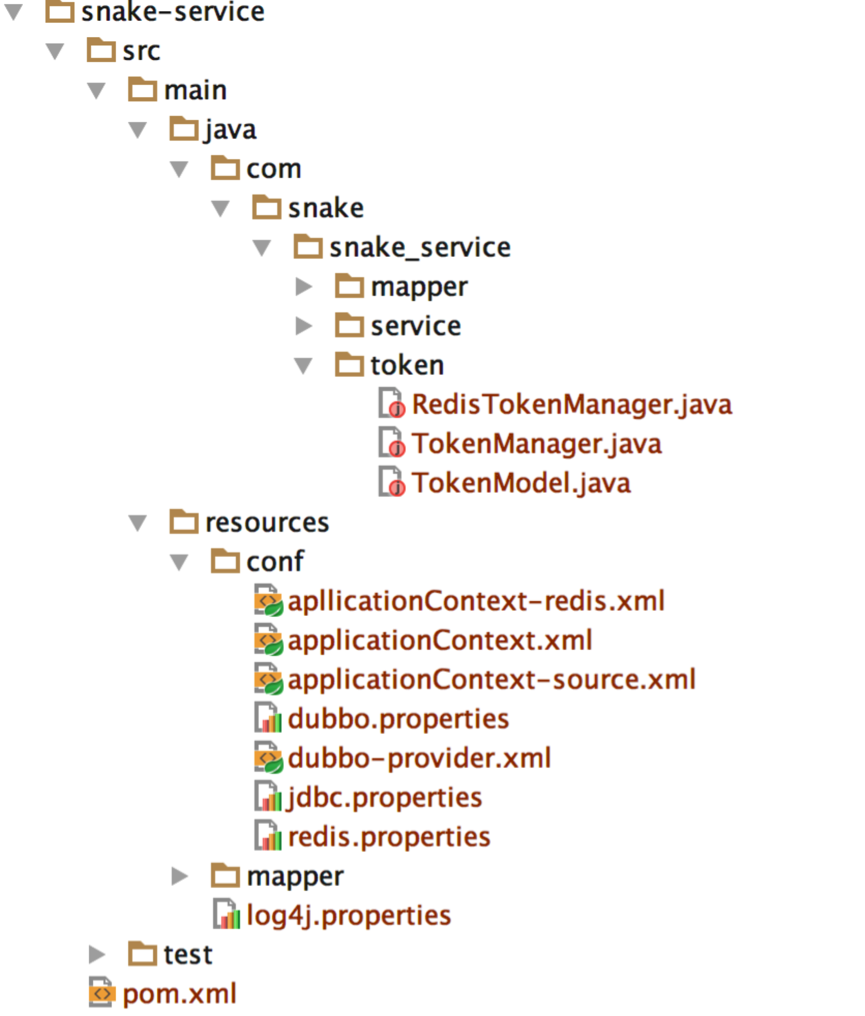Viewport: 865px width, 1016px height.
Task: Click the snake package folder icon
Action: point(267,207)
